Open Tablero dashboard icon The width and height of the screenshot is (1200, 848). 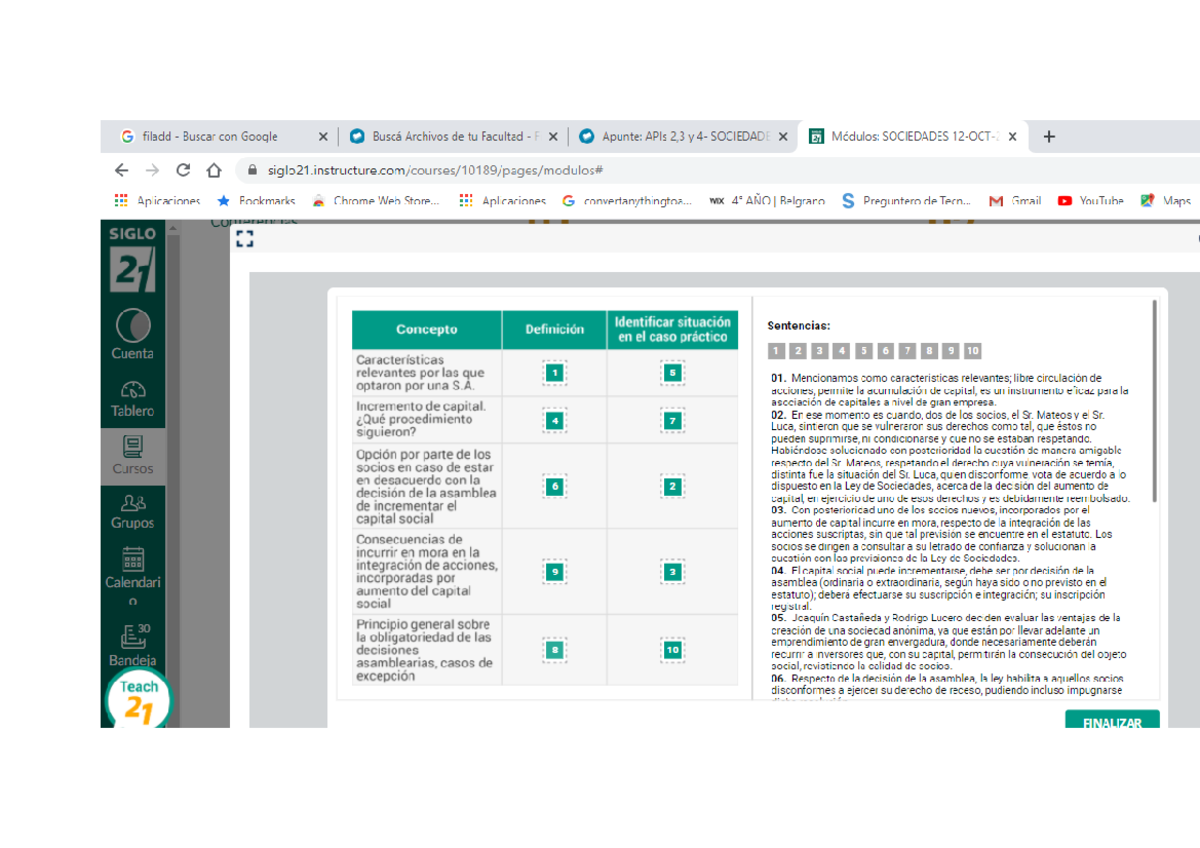tap(132, 399)
